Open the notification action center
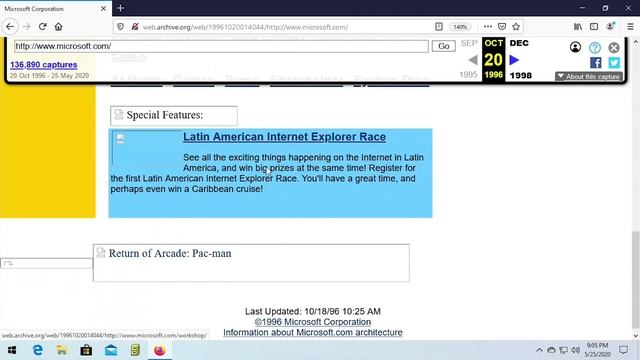This screenshot has width=640, height=360. [x=623, y=350]
